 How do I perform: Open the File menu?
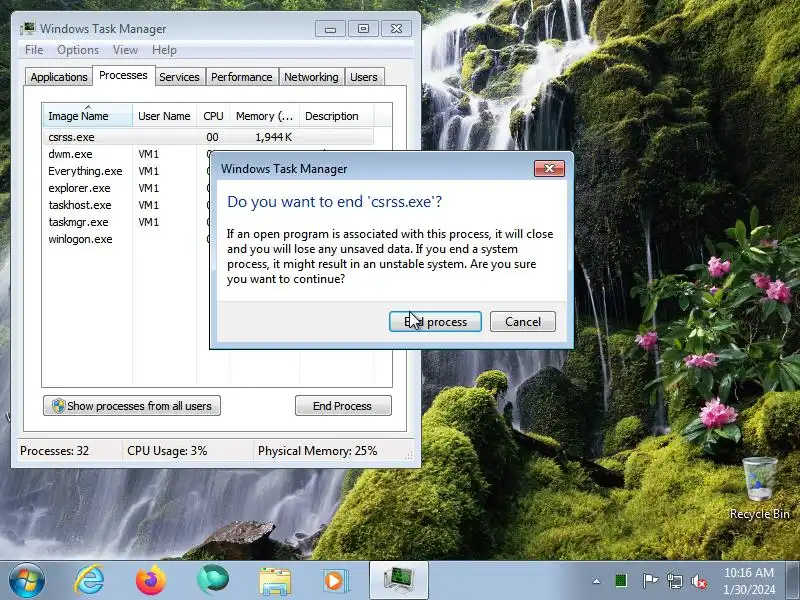(34, 50)
